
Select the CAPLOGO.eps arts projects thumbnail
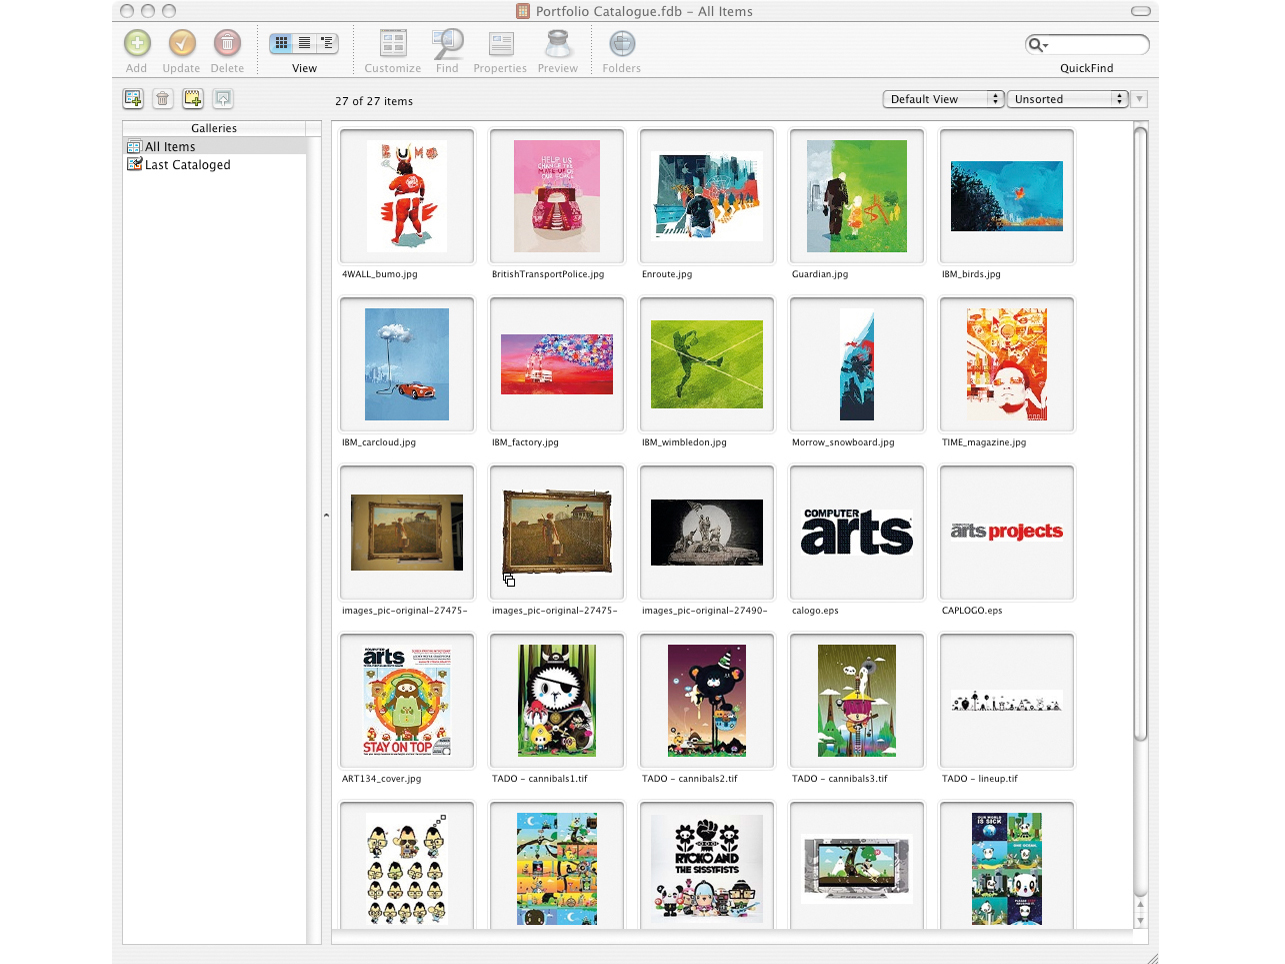[1007, 532]
